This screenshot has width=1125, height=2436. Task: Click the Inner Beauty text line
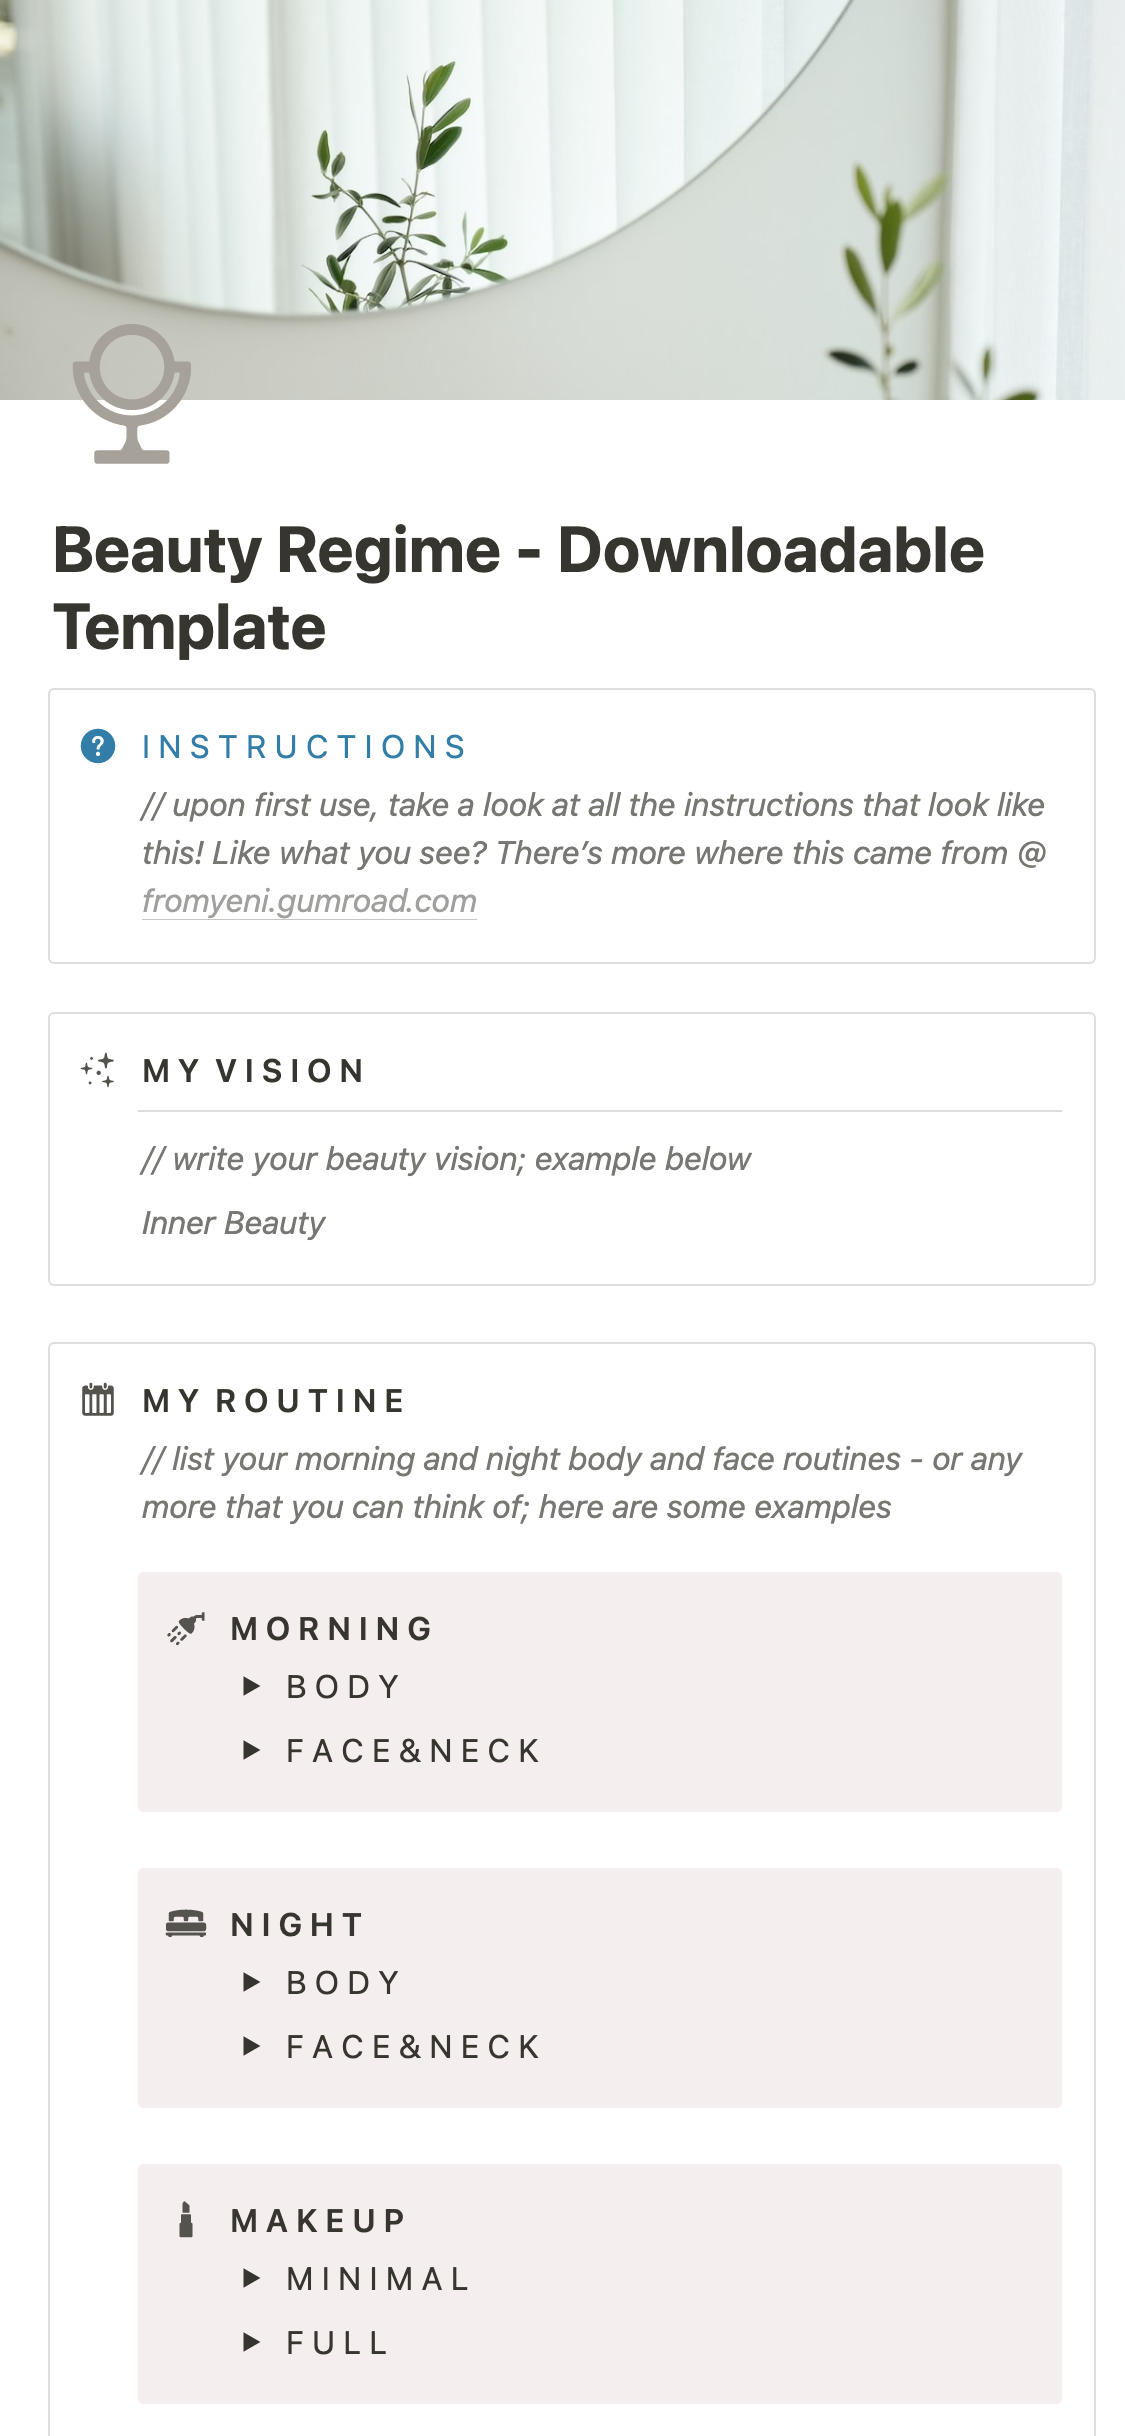coord(234,1223)
